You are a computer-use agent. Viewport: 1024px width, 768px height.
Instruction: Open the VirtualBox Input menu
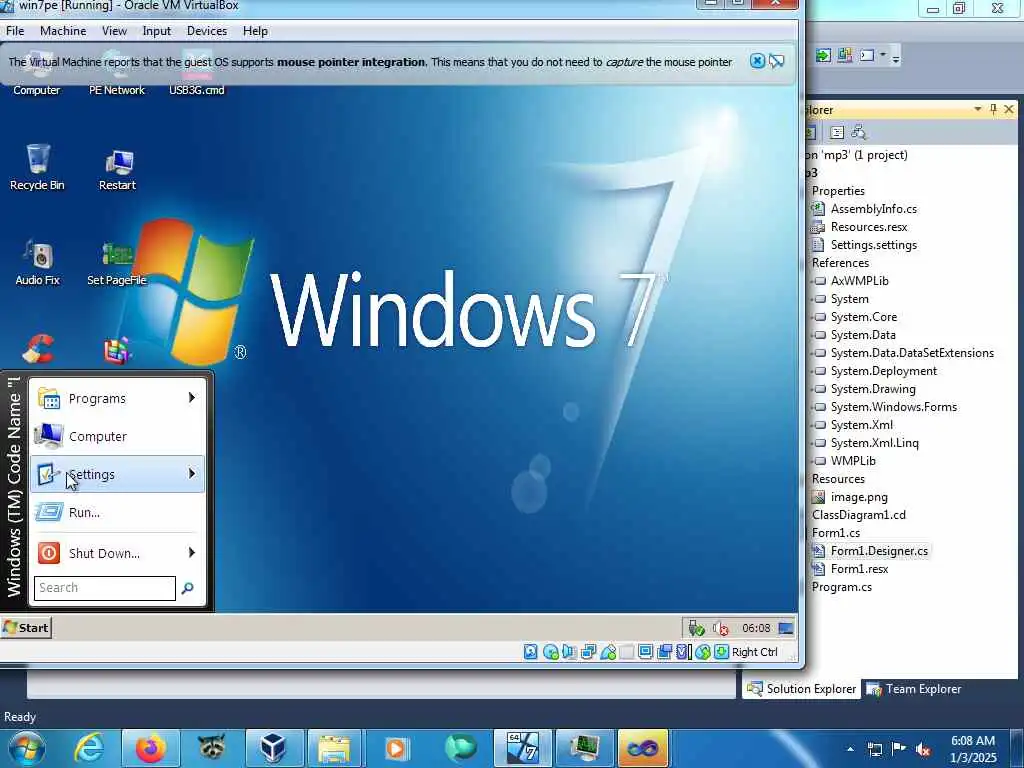[157, 31]
